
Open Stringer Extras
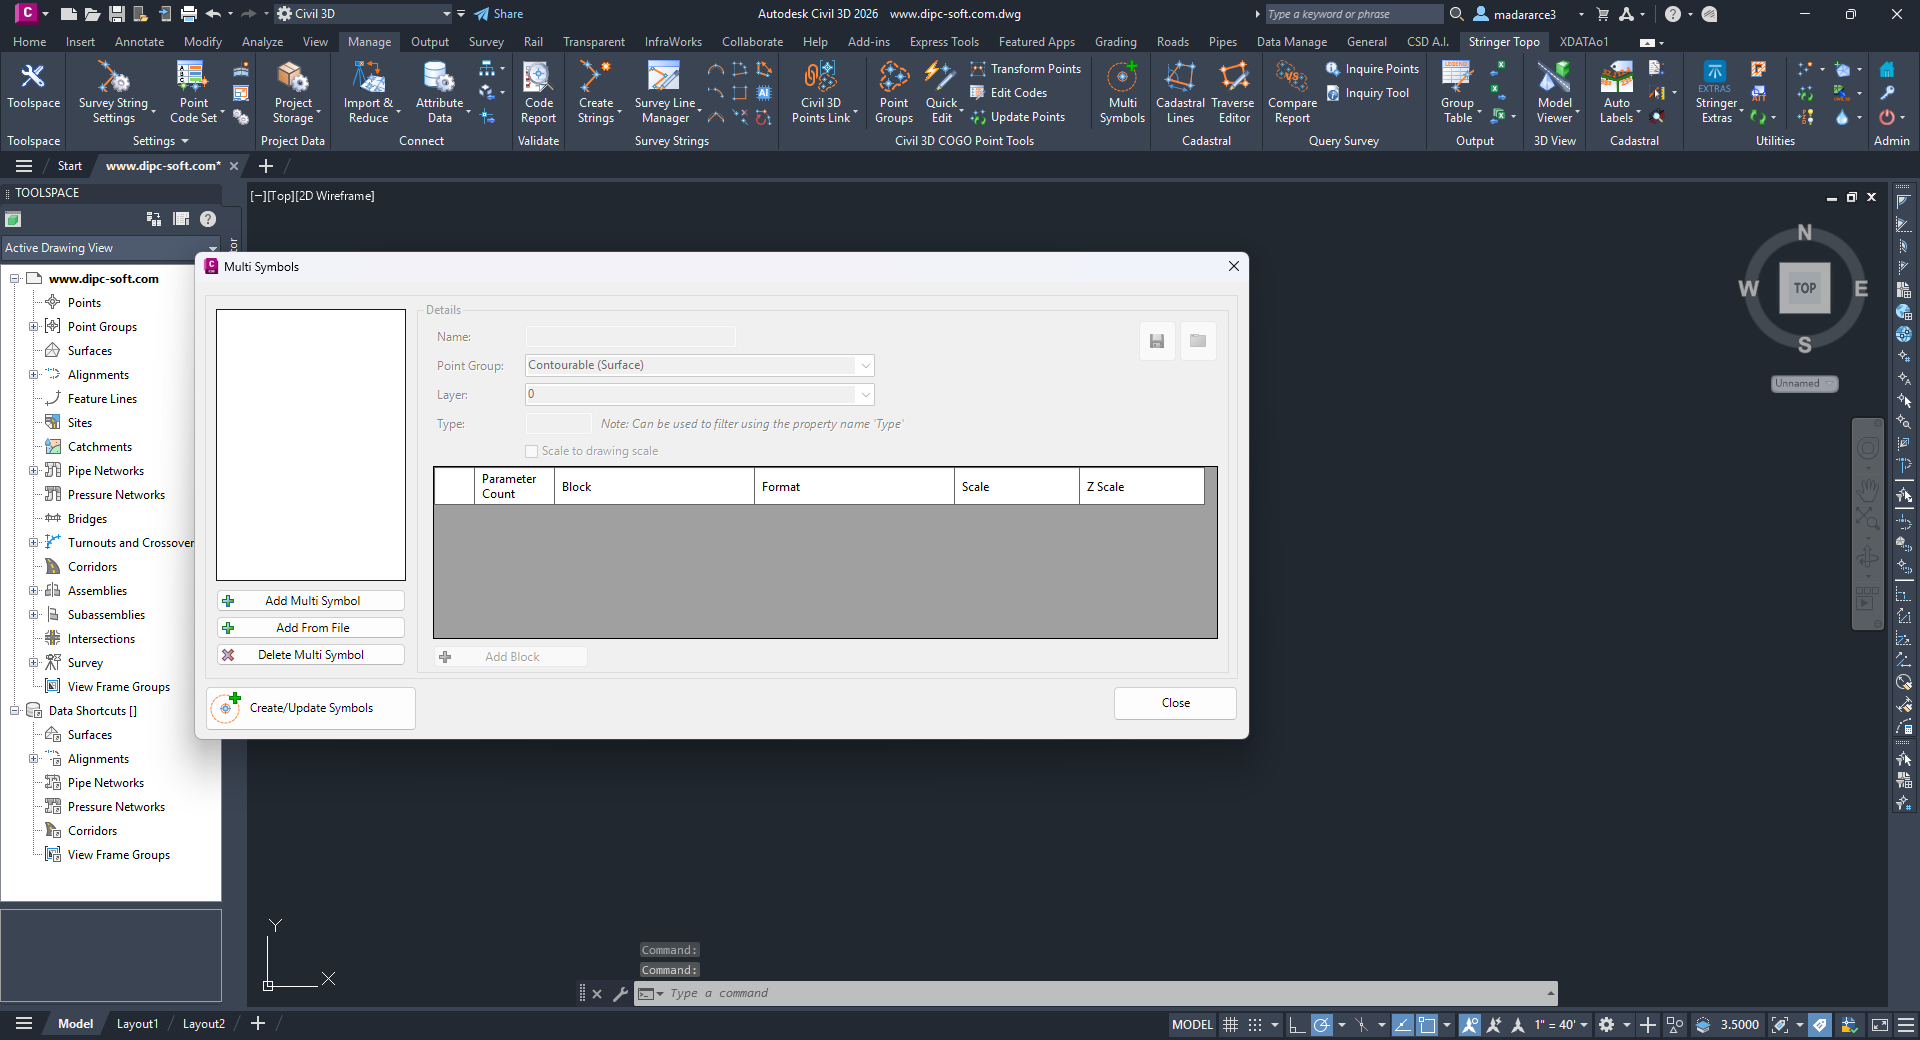1716,92
